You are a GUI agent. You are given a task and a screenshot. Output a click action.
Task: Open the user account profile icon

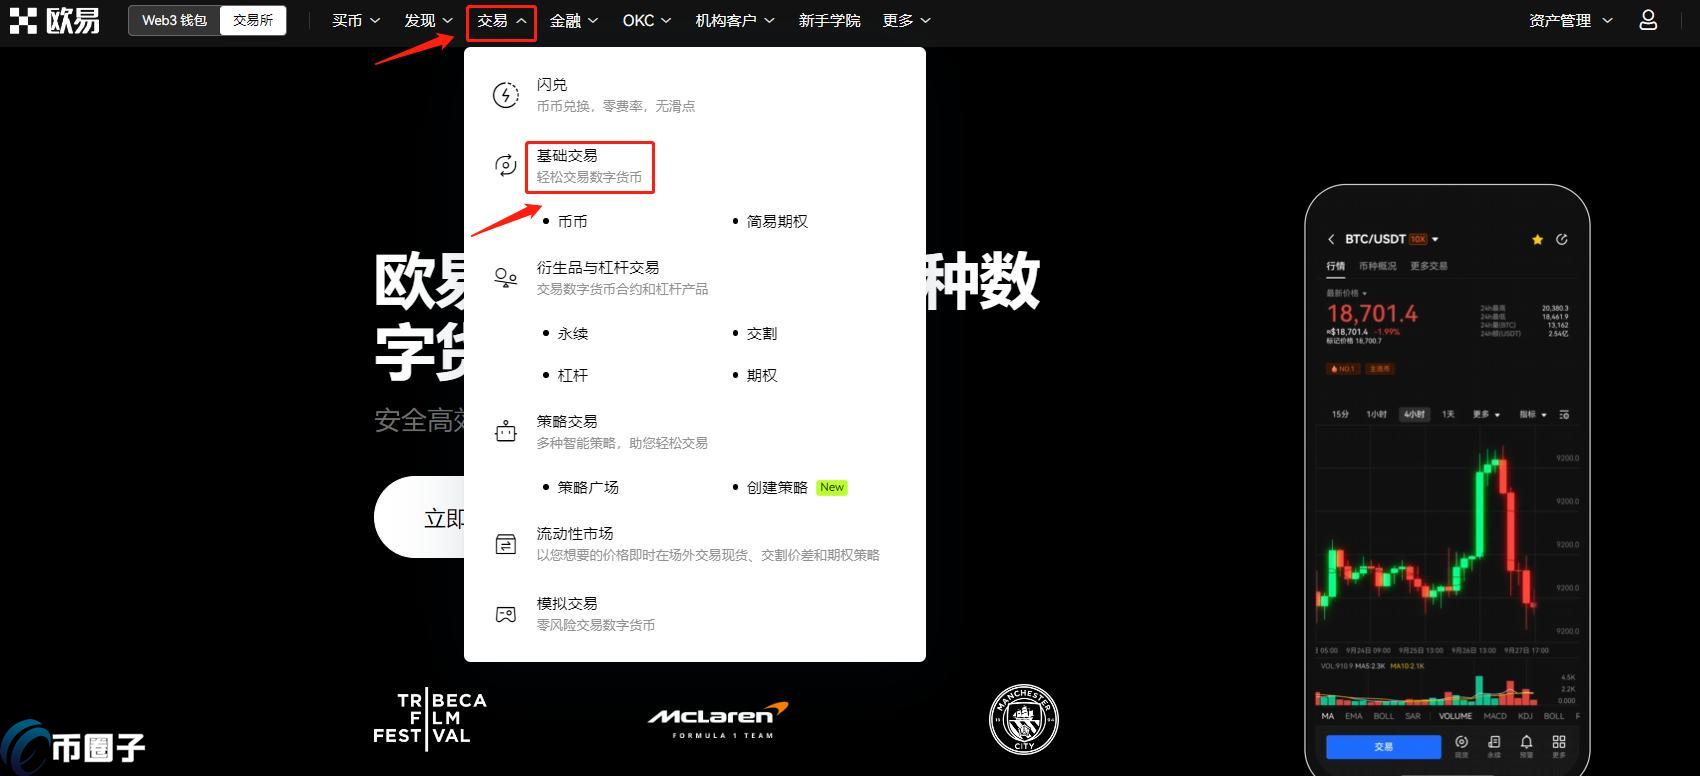pyautogui.click(x=1648, y=20)
